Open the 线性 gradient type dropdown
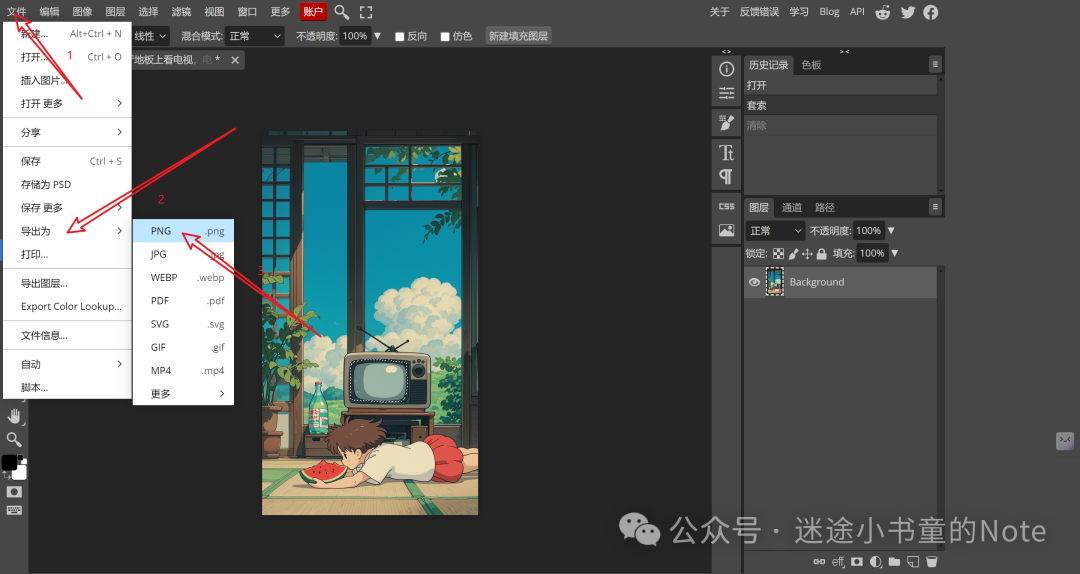Screen dimensions: 1080x574 tap(150, 36)
